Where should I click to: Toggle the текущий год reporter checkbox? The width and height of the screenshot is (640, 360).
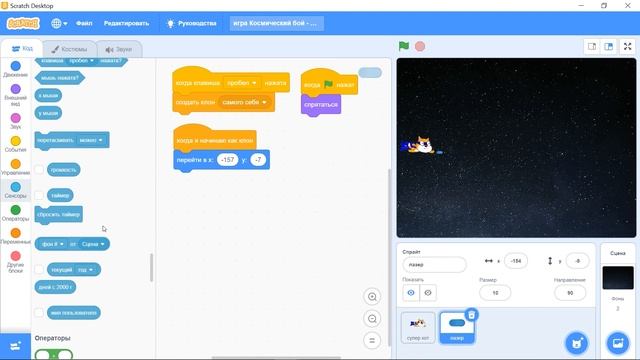pos(39,269)
